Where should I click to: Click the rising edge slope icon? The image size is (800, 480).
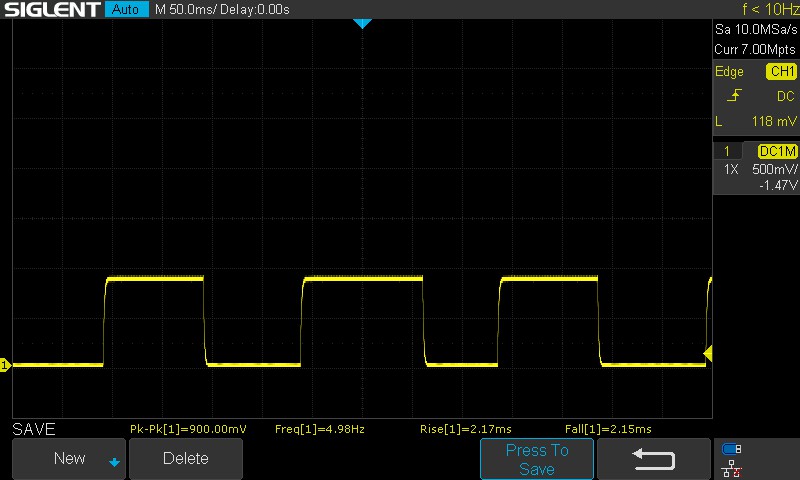tap(734, 95)
